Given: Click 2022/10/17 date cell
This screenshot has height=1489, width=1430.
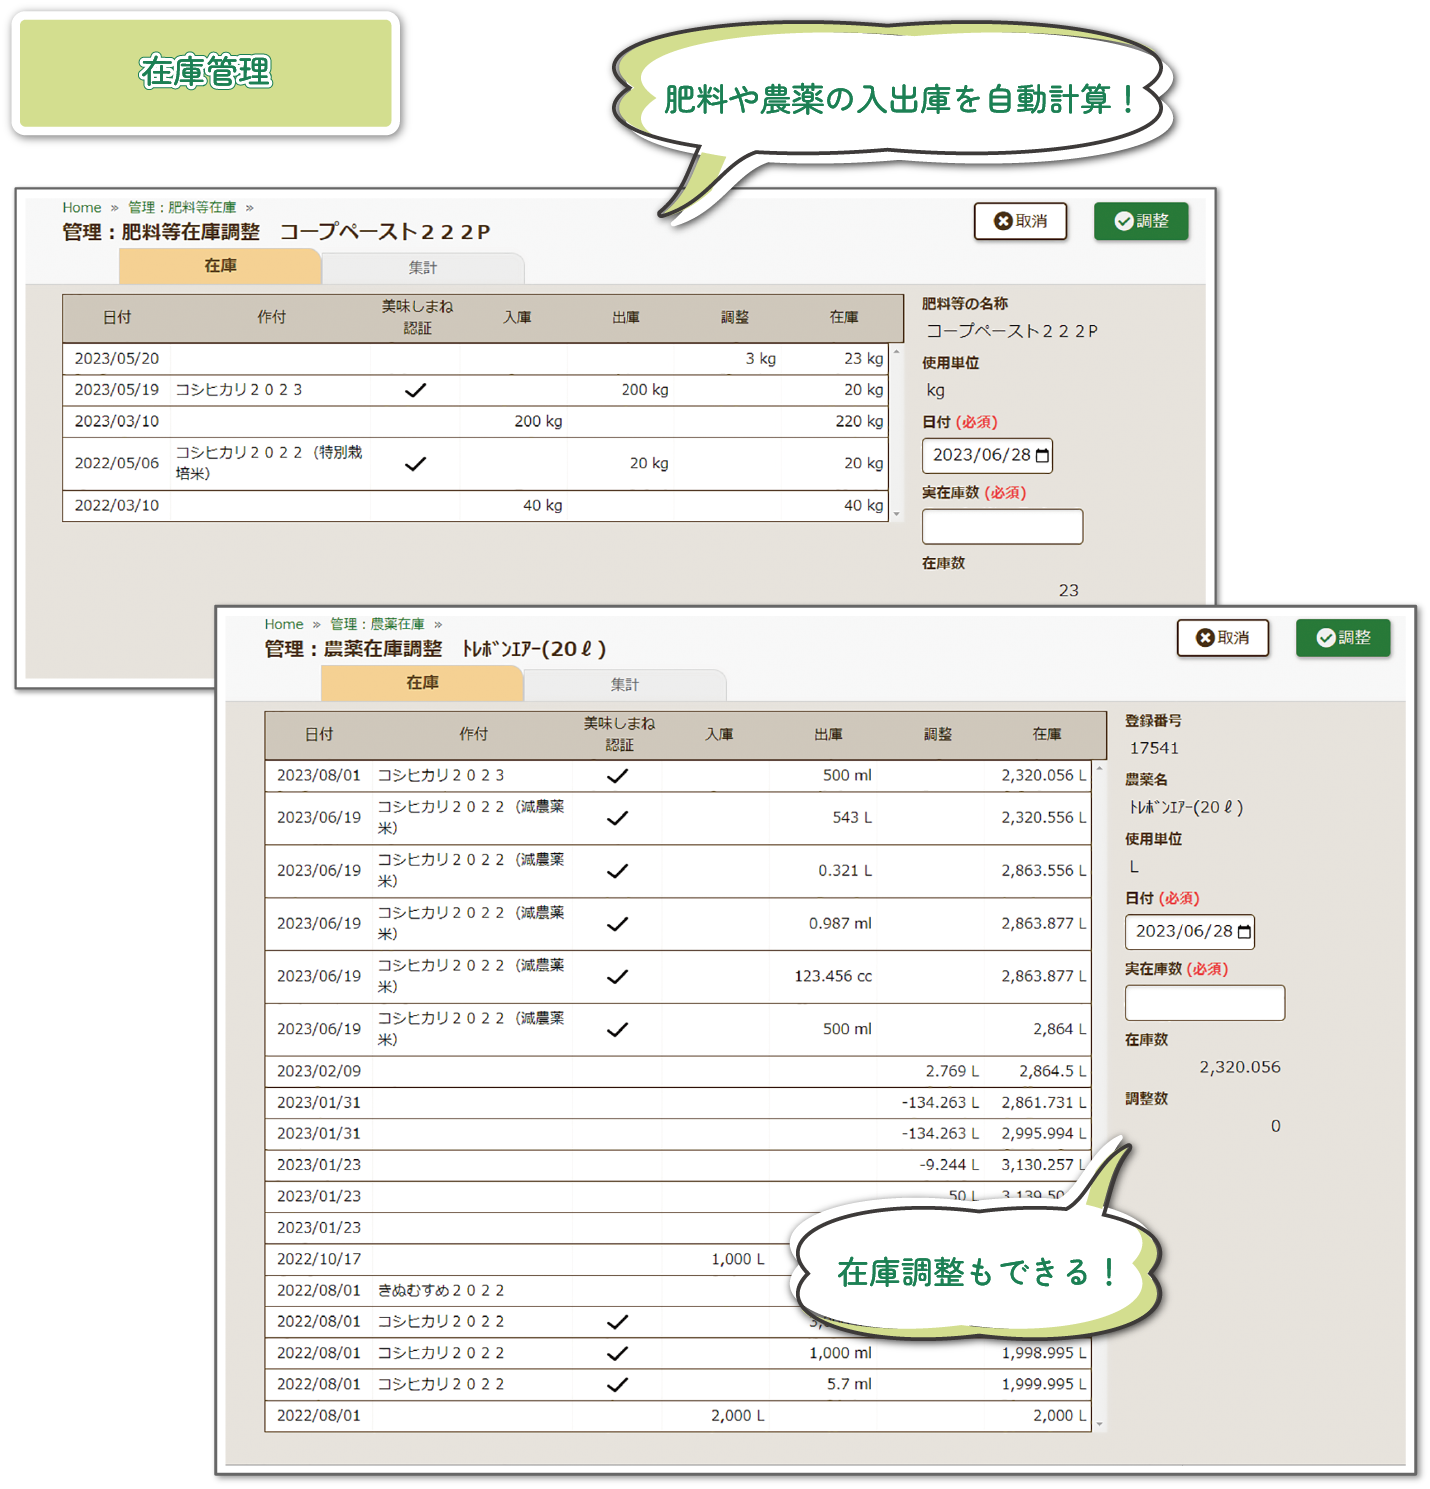Looking at the screenshot, I should coord(319,1259).
